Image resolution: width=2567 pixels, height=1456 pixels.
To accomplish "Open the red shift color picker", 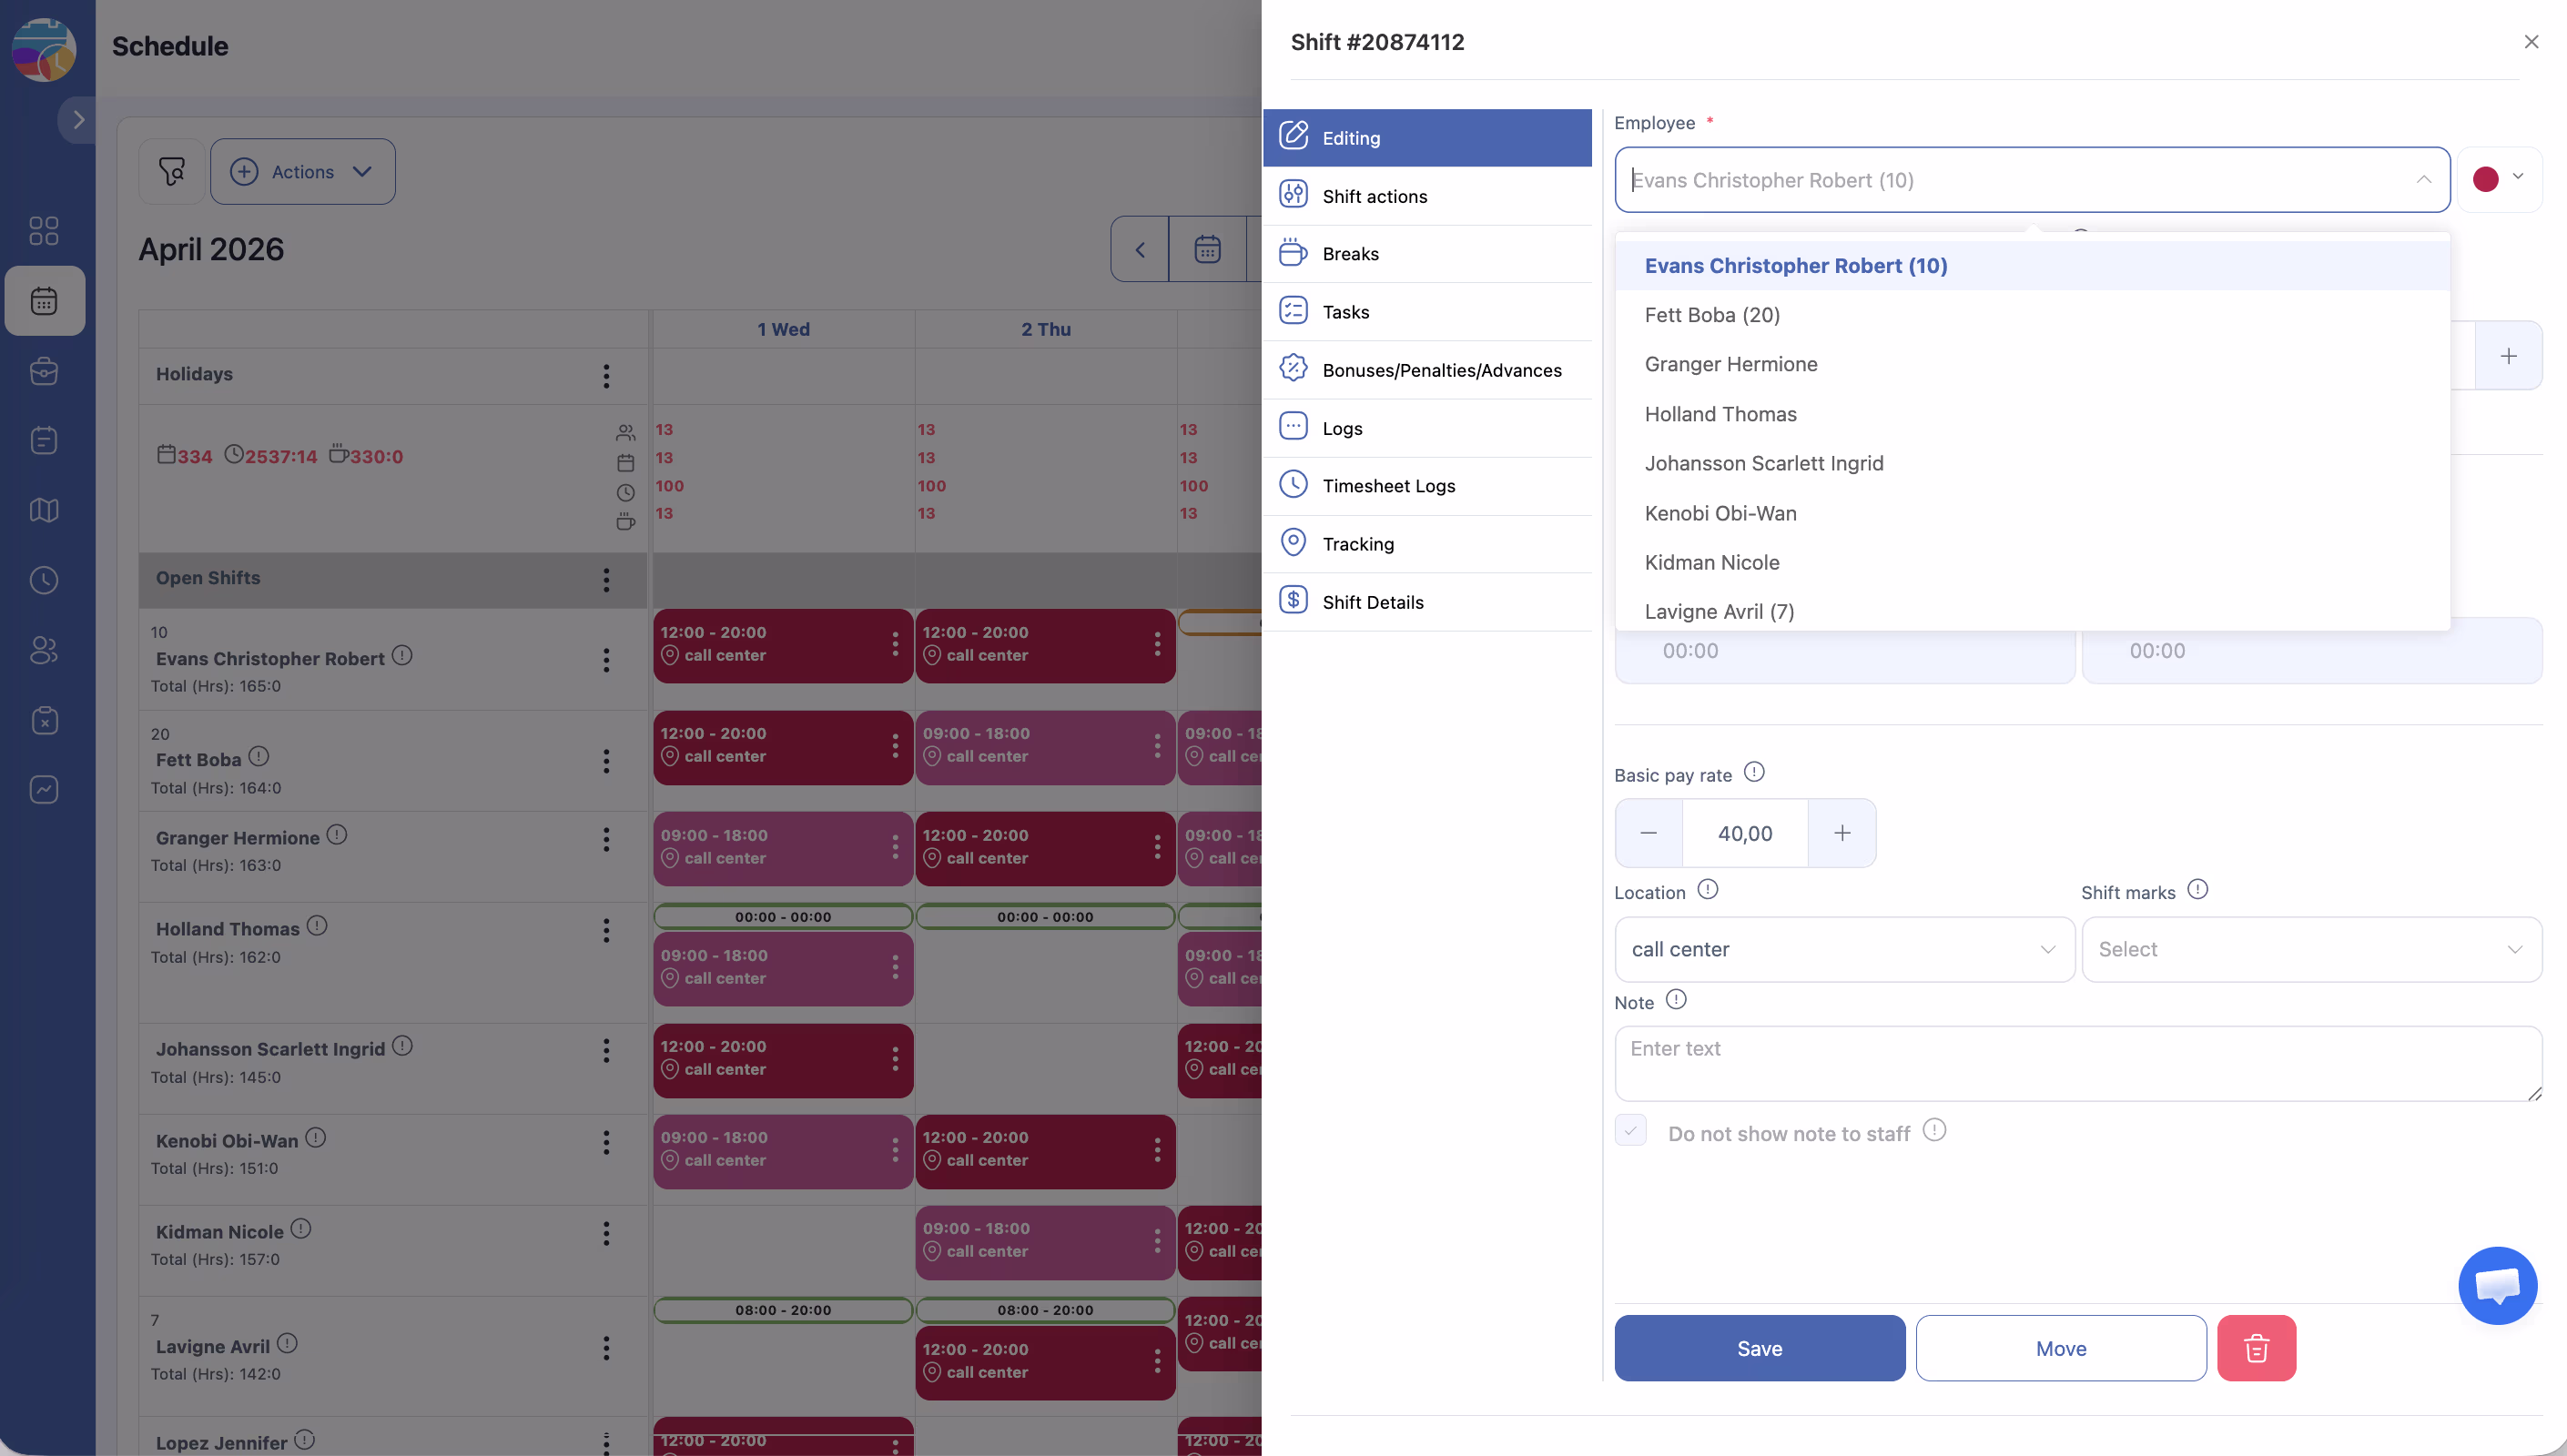I will click(2498, 179).
